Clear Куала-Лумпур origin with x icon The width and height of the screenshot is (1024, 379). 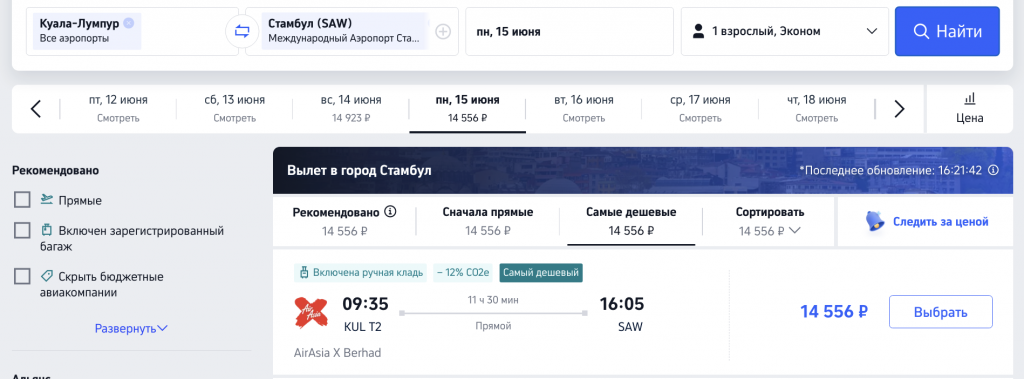(x=129, y=23)
